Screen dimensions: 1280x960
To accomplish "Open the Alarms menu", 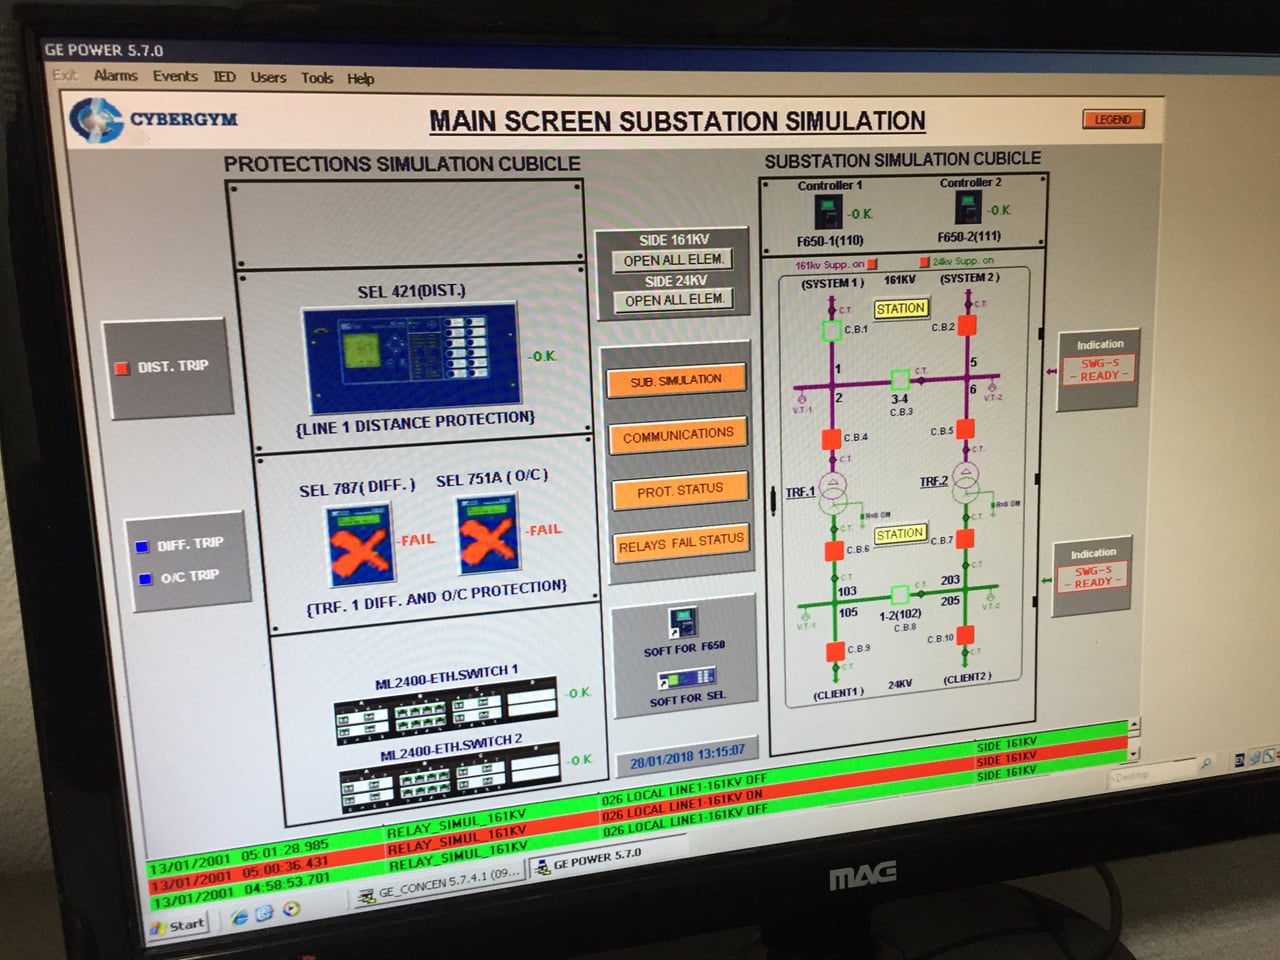I will 116,76.
